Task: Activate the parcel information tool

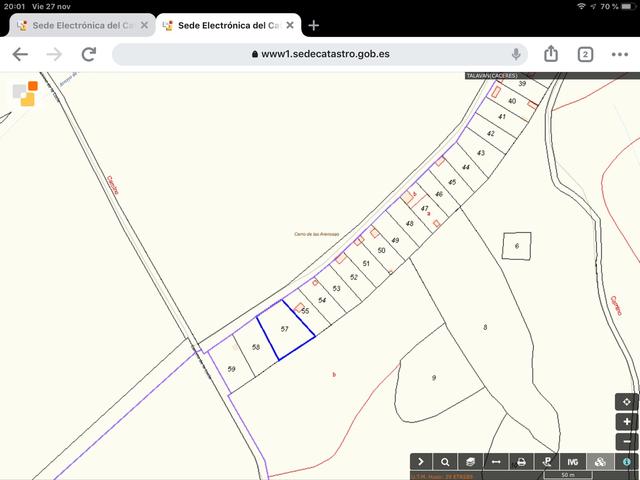Action: click(626, 462)
